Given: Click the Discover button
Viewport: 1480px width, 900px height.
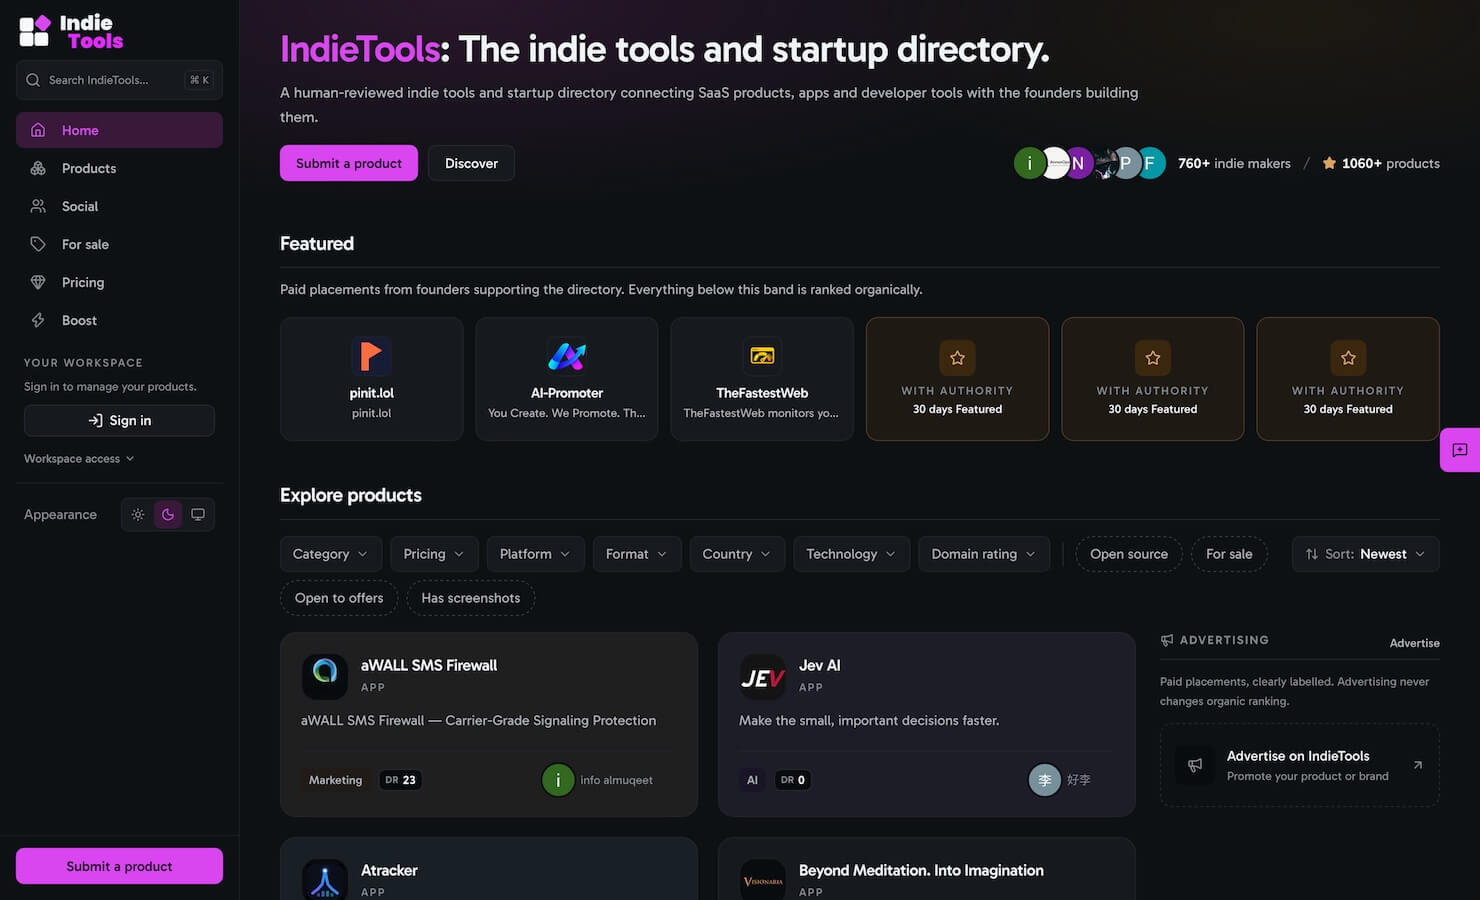Looking at the screenshot, I should (x=471, y=163).
